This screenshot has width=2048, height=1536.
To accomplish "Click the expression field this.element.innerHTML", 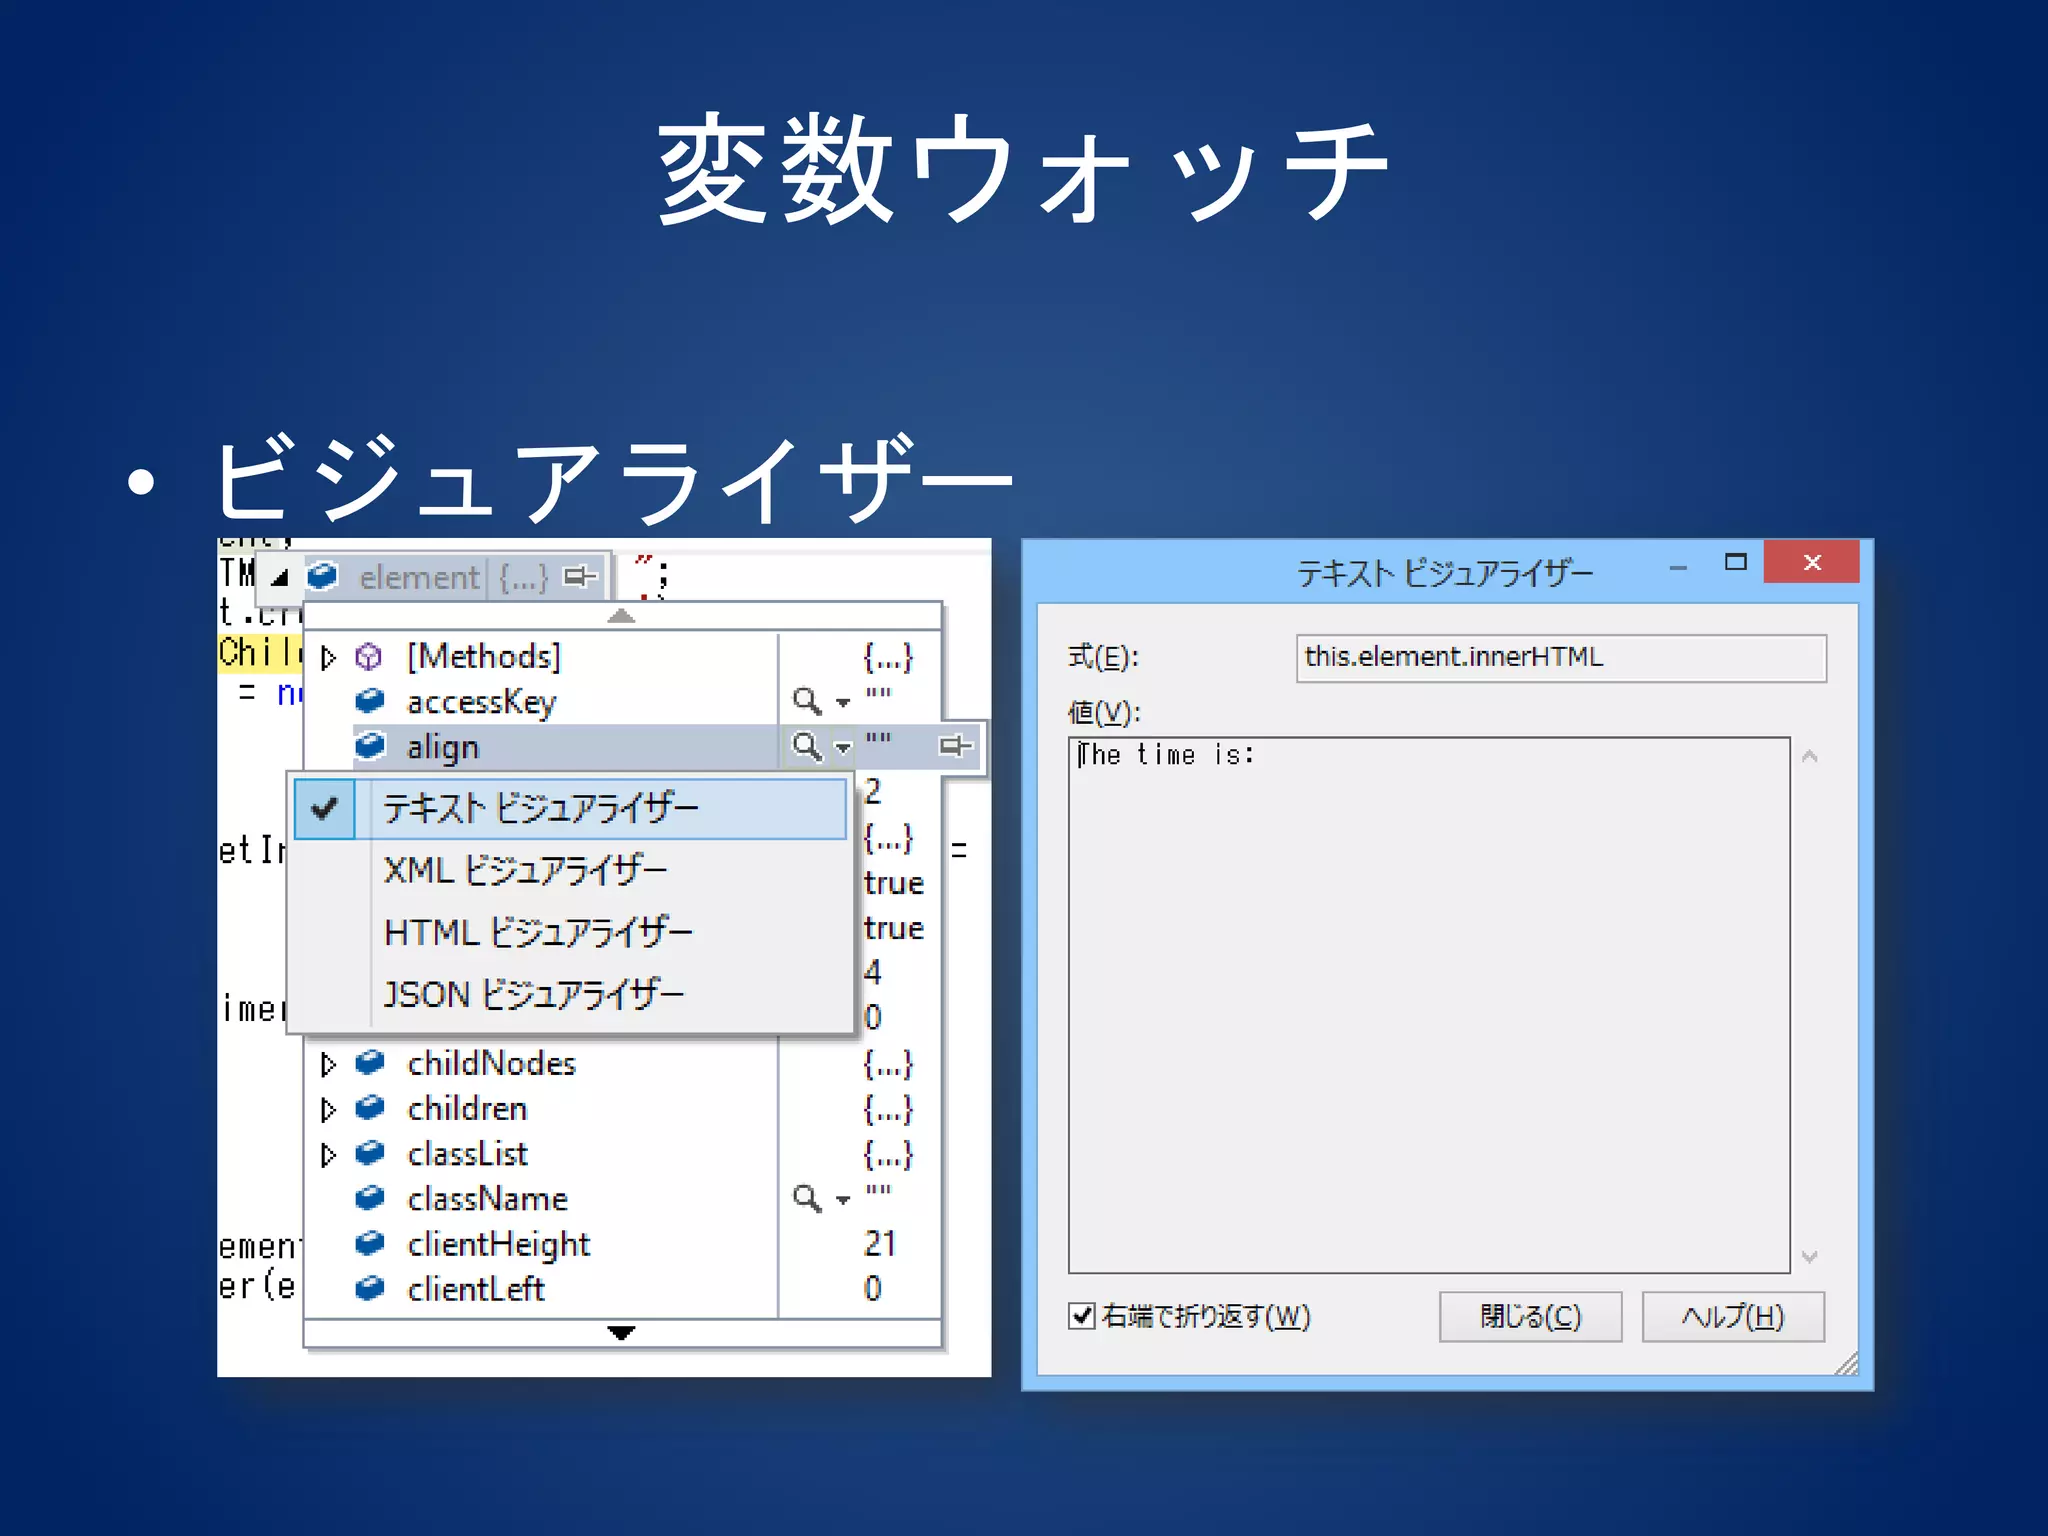I will pos(1561,658).
